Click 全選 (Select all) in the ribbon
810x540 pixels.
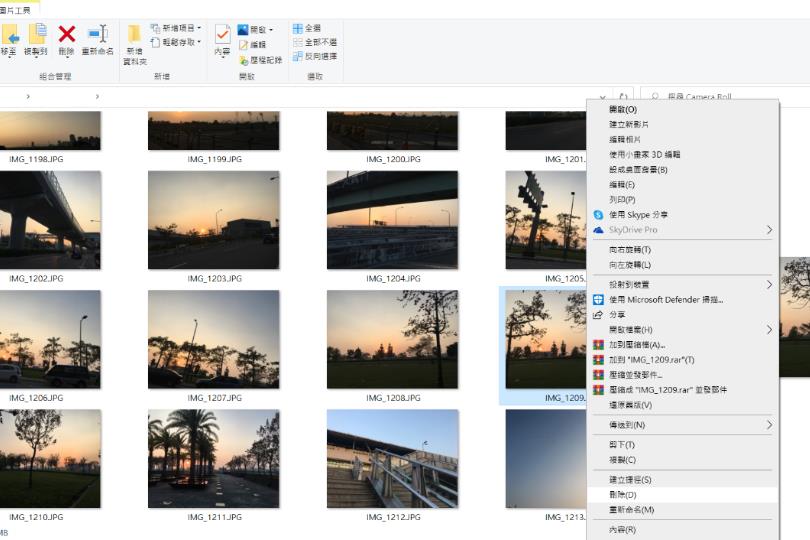307,28
